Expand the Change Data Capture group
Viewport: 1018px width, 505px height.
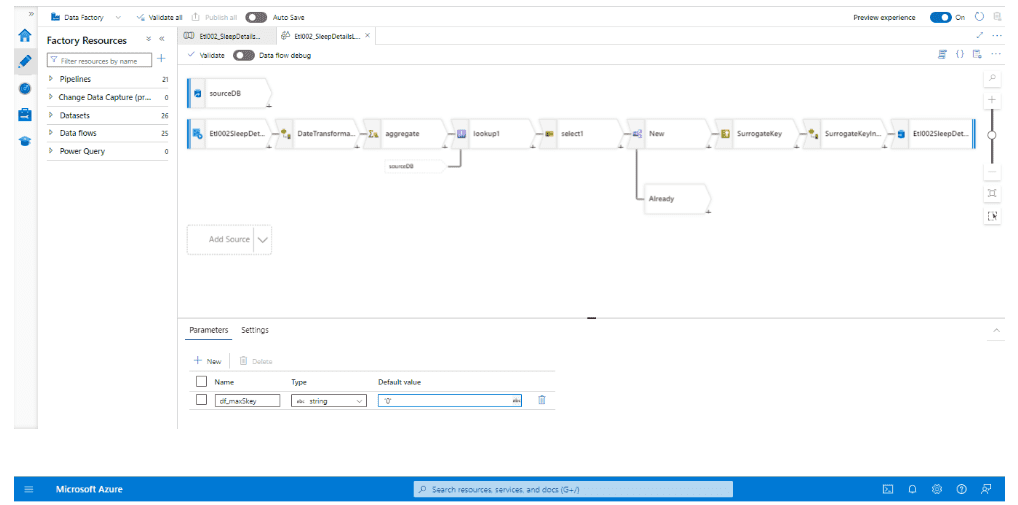pyautogui.click(x=51, y=97)
